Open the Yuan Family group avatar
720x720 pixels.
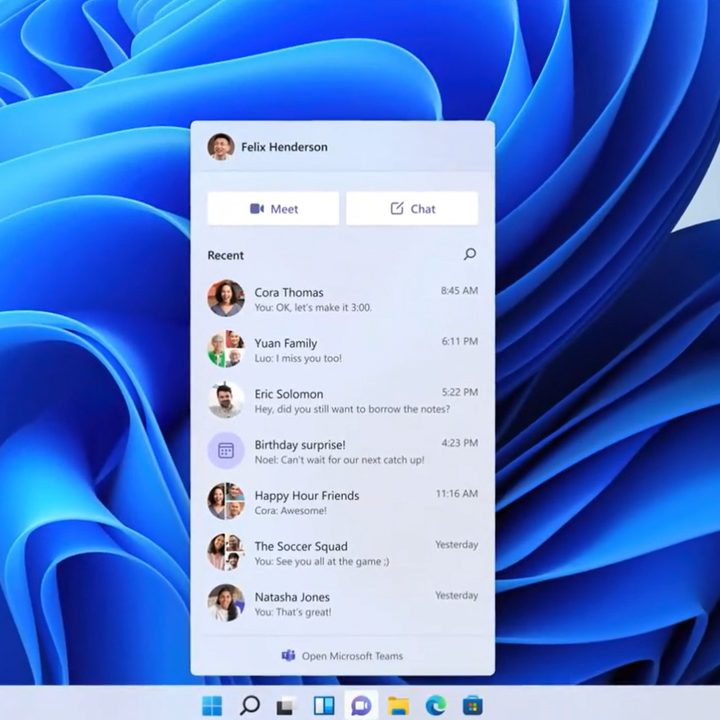(x=225, y=349)
